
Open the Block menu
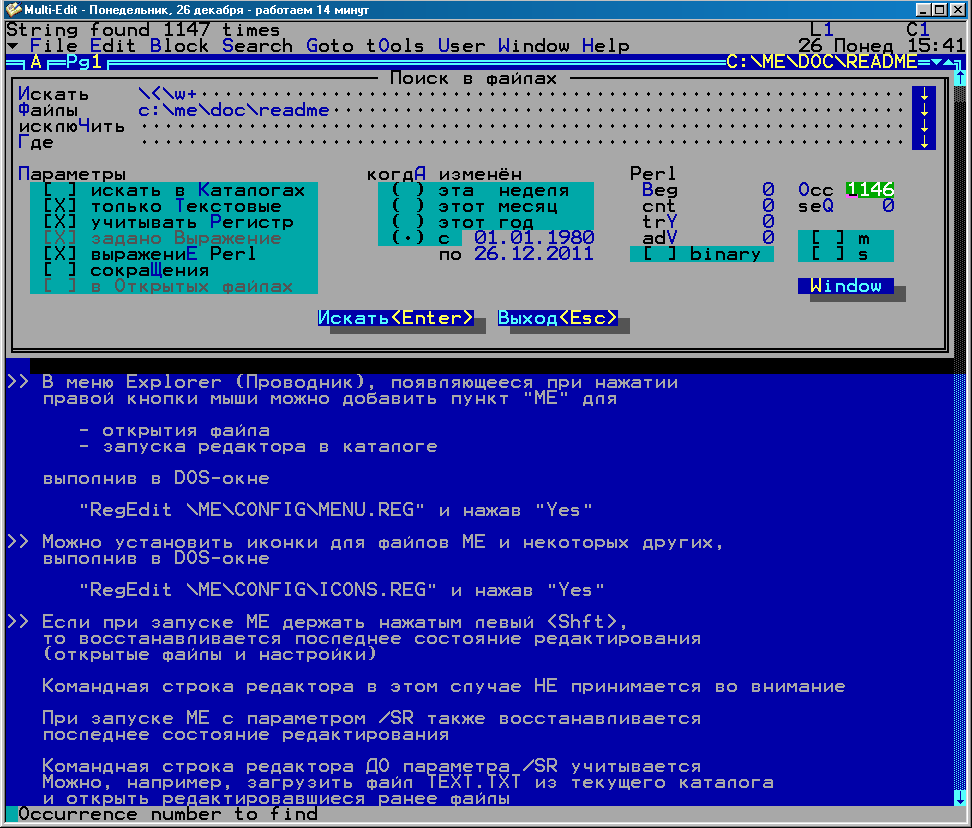coord(179,46)
